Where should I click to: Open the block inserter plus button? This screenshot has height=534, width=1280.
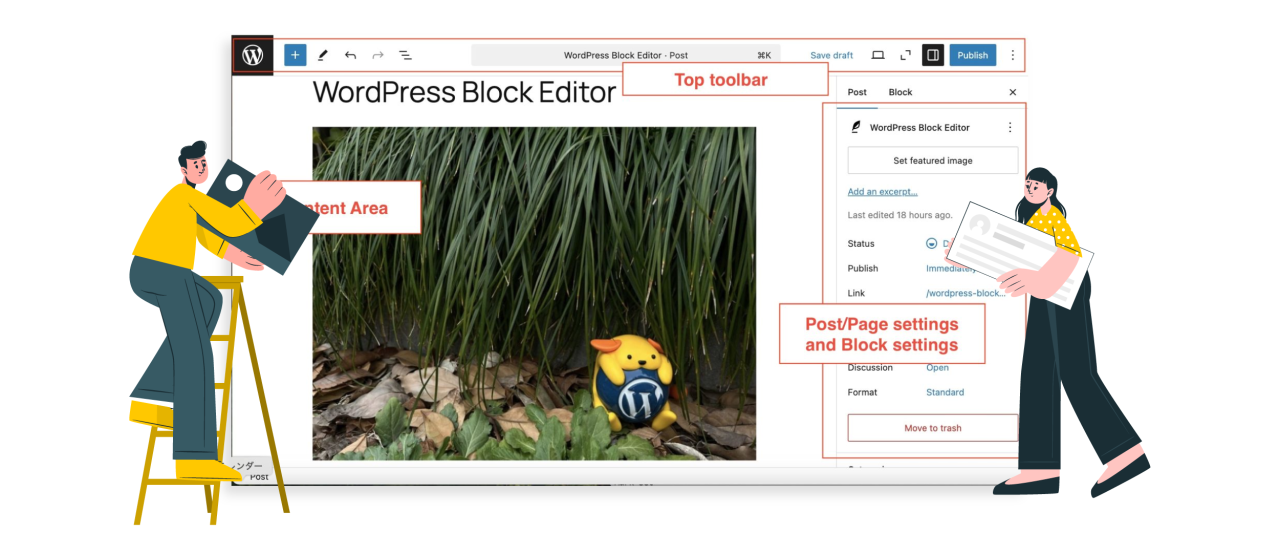[295, 56]
